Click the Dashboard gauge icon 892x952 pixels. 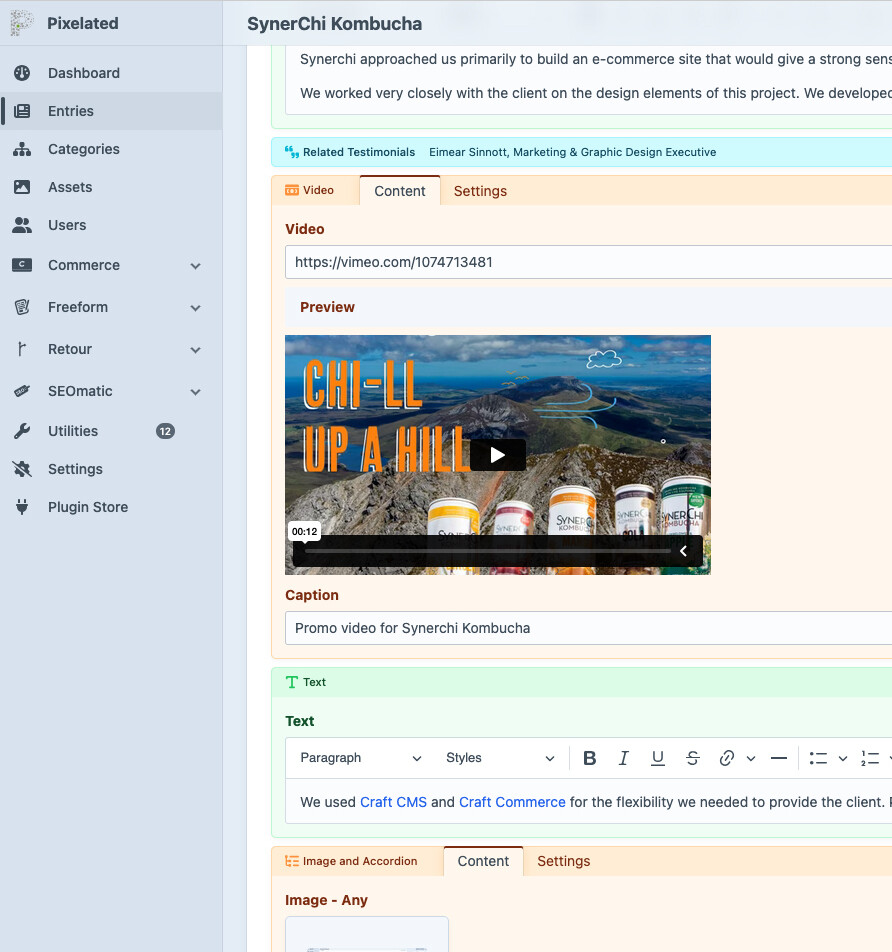pos(22,73)
